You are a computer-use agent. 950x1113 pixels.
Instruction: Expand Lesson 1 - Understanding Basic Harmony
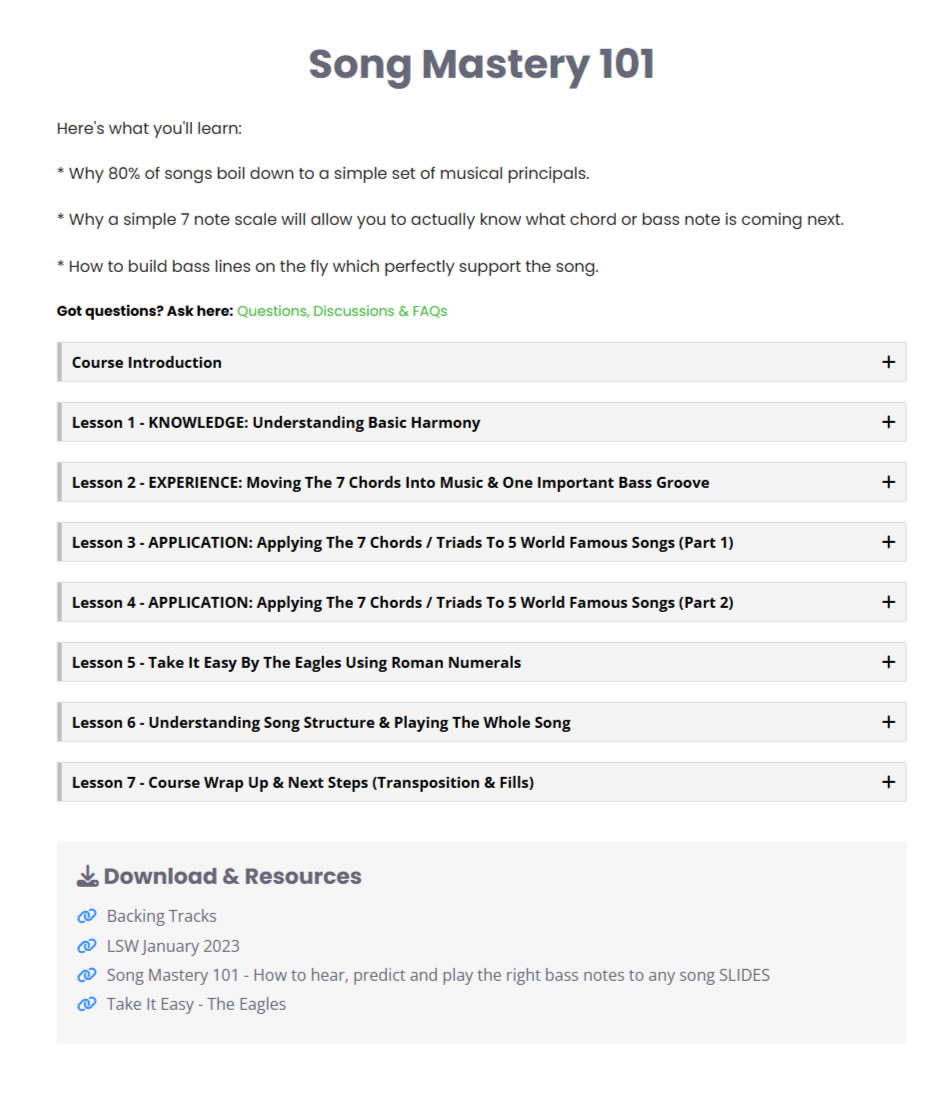click(x=480, y=422)
